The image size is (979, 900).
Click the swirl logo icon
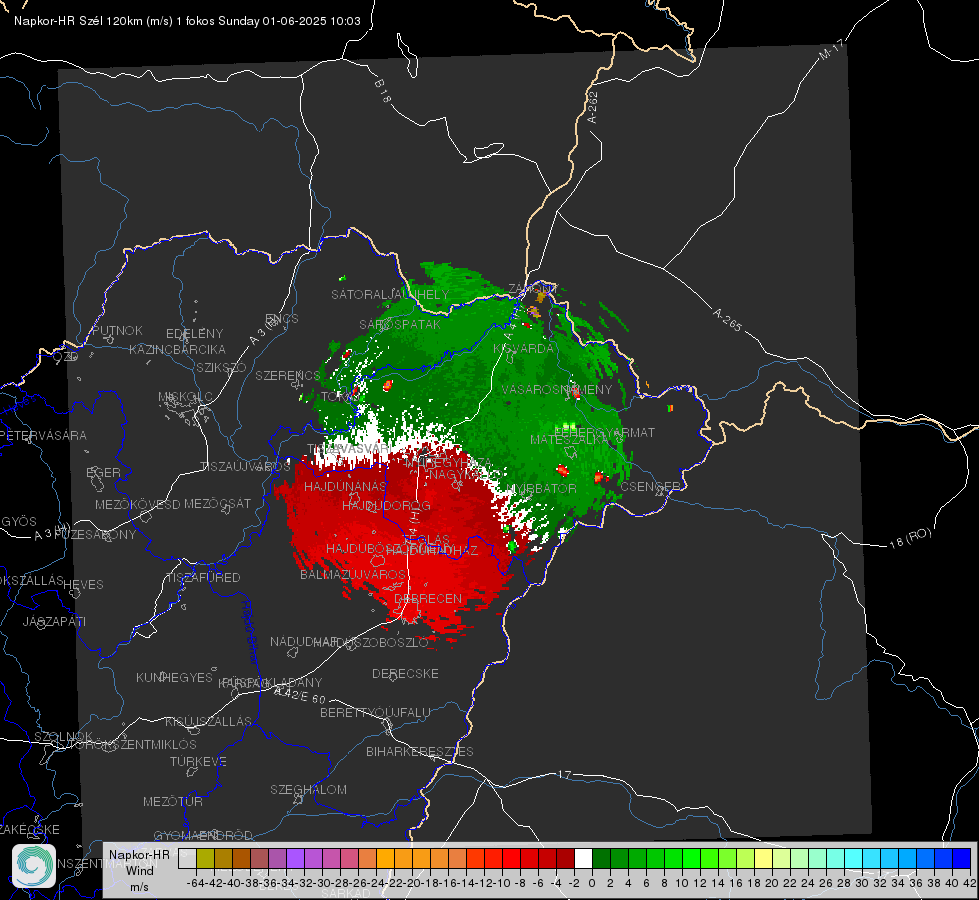click(34, 866)
